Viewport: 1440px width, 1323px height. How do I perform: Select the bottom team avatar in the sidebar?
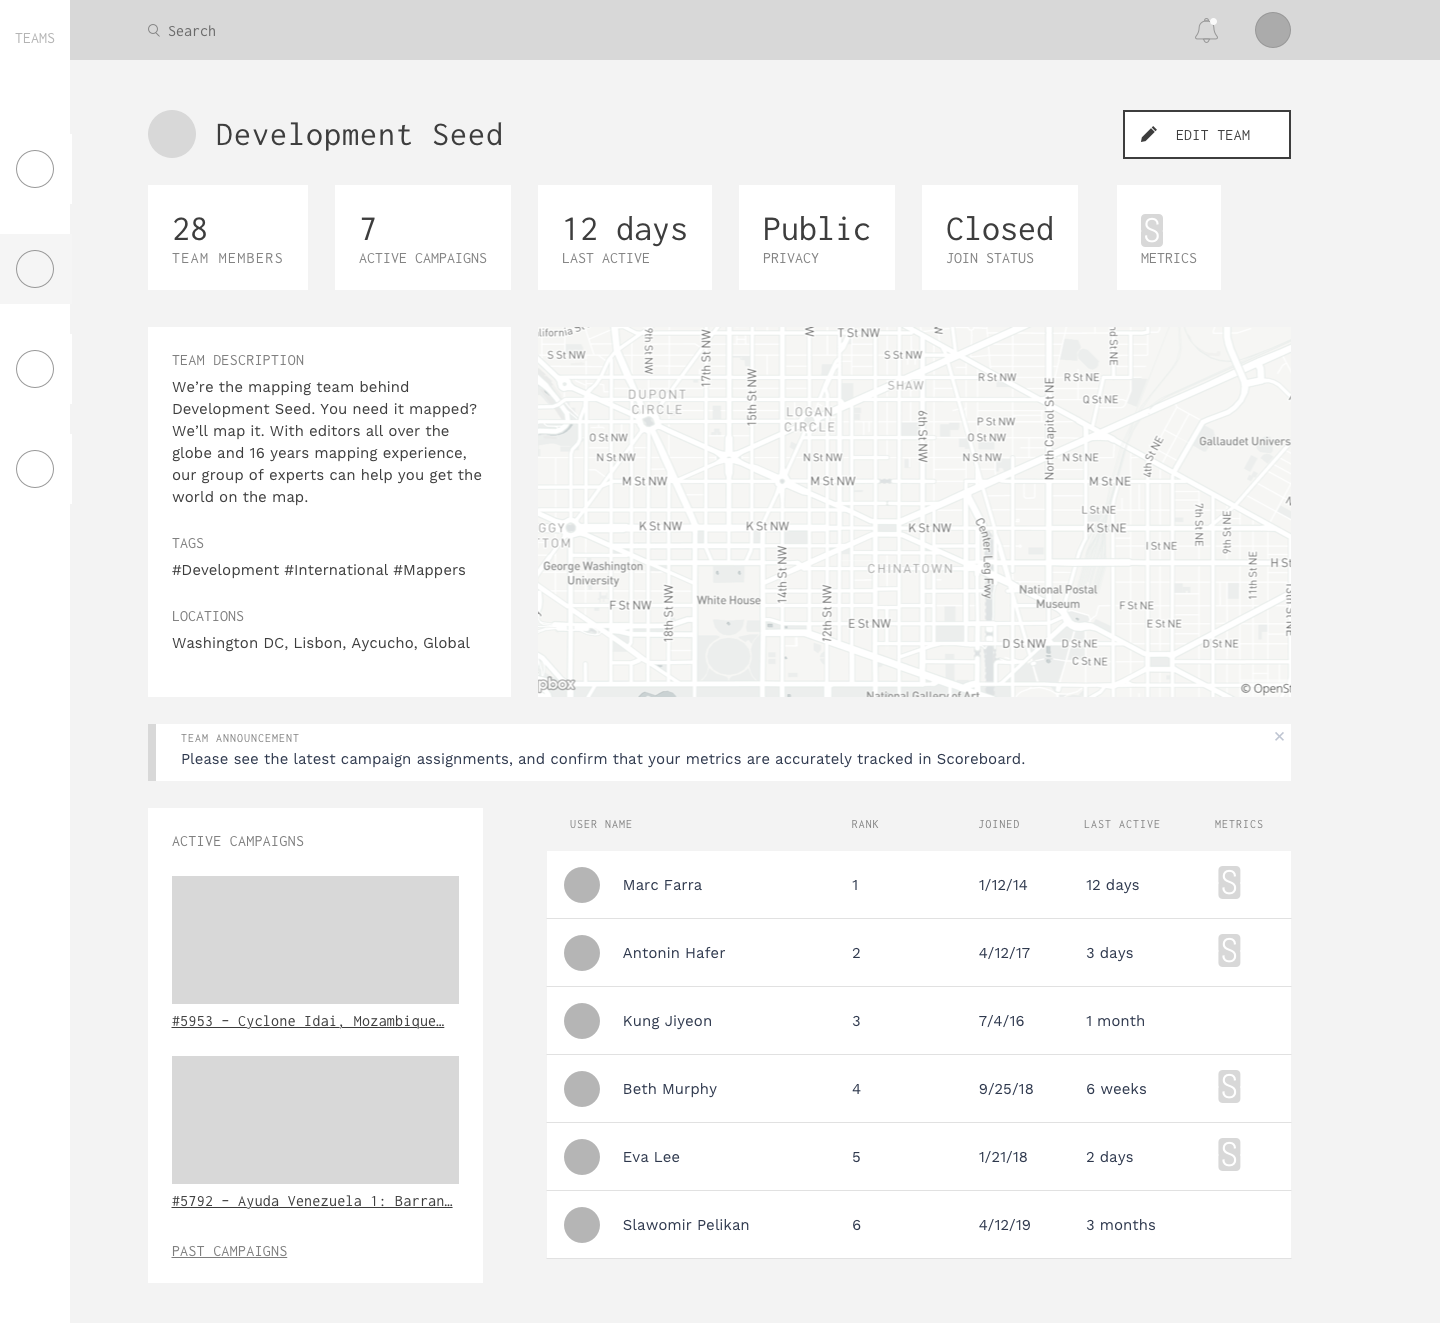click(x=35, y=468)
